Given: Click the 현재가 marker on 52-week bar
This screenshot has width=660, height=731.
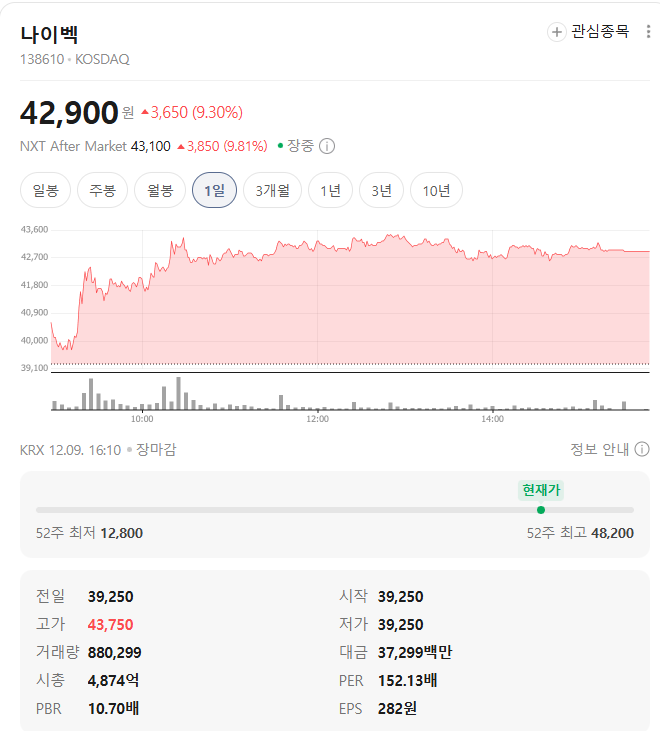Looking at the screenshot, I should [x=541, y=490].
